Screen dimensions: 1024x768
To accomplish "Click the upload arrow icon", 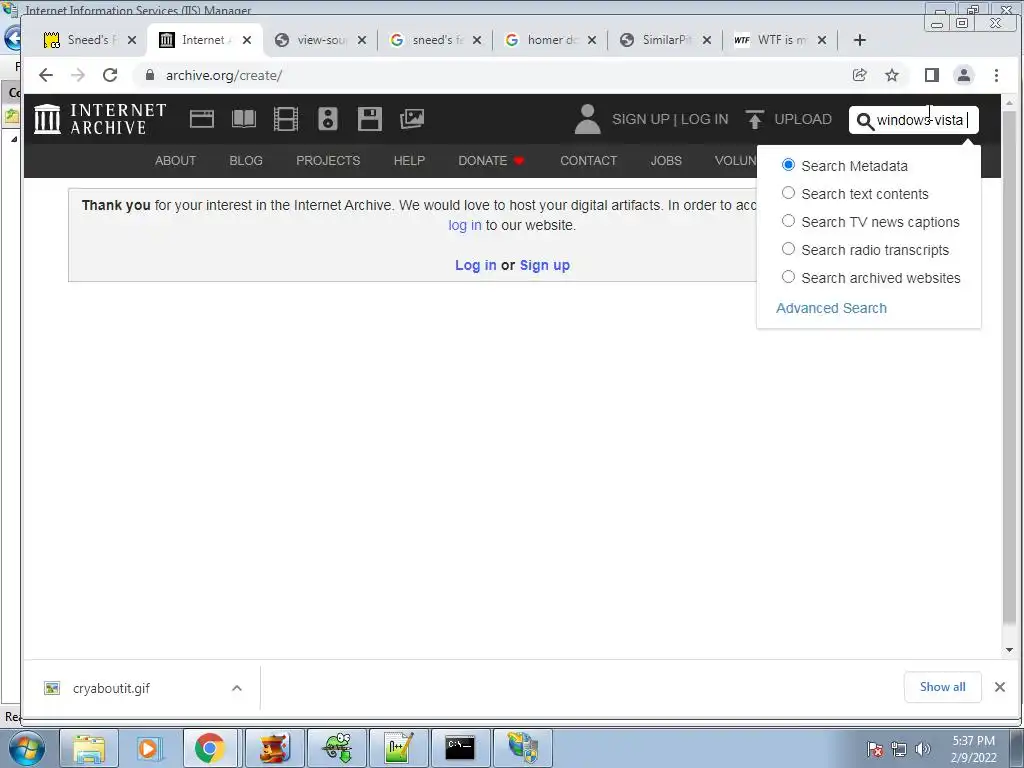I will click(754, 119).
